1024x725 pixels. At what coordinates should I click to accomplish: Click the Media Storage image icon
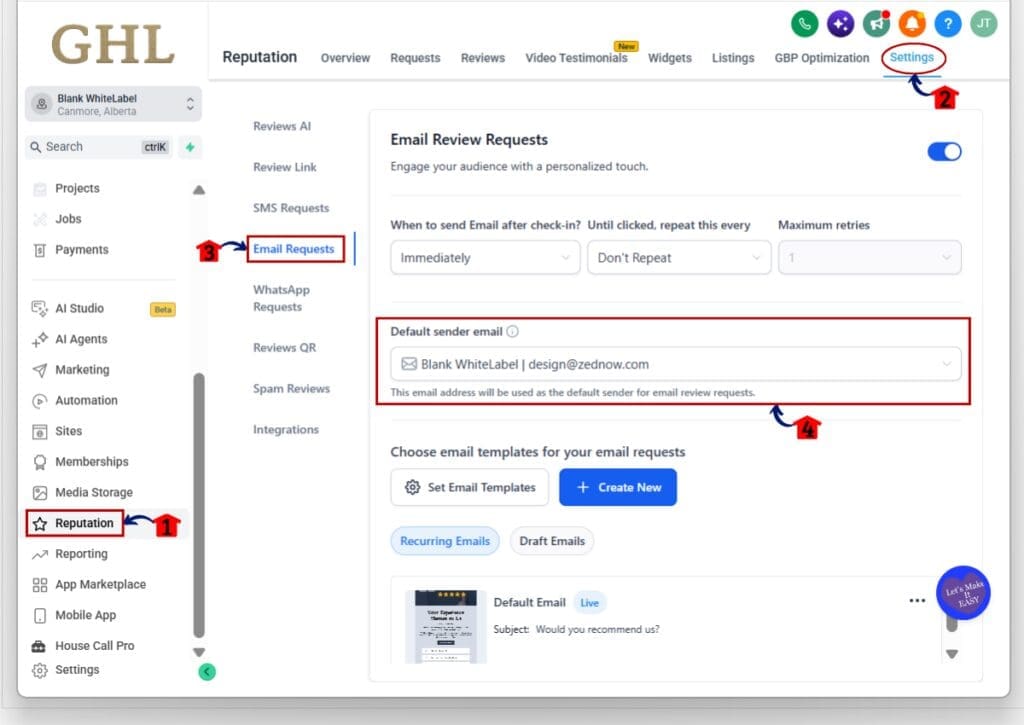tap(40, 492)
